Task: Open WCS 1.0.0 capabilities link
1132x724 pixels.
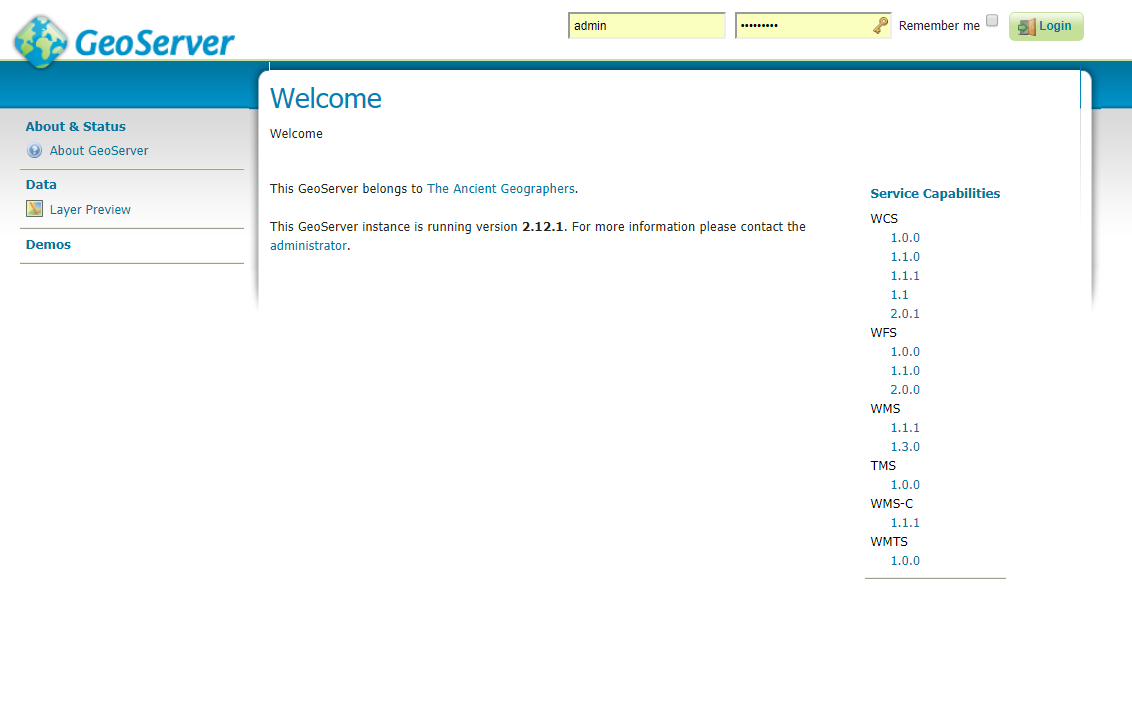Action: (905, 237)
